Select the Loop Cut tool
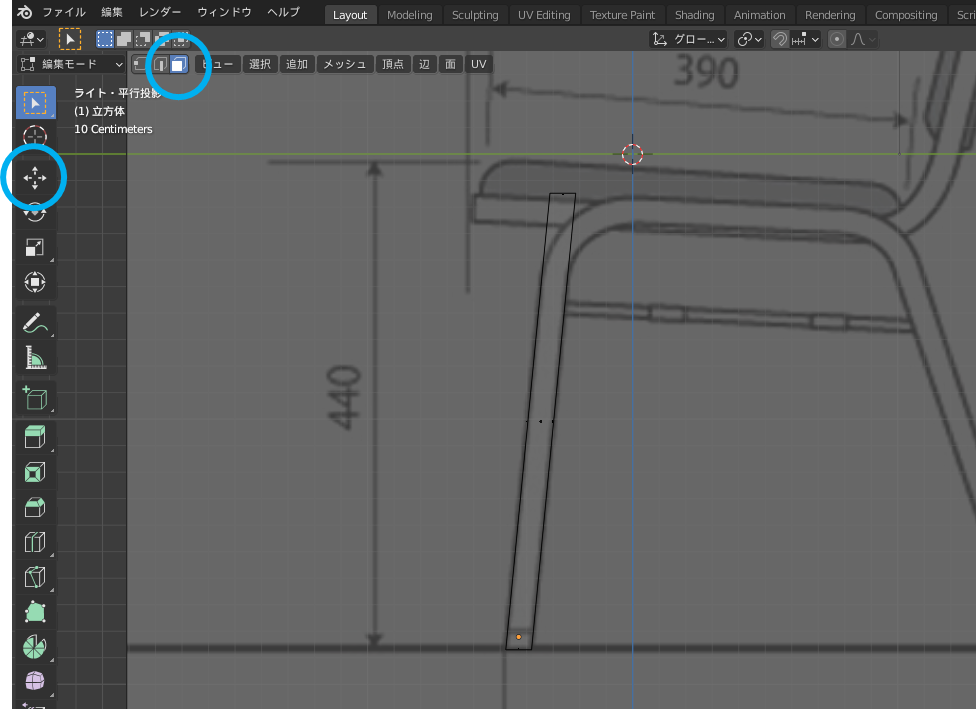 pos(35,542)
